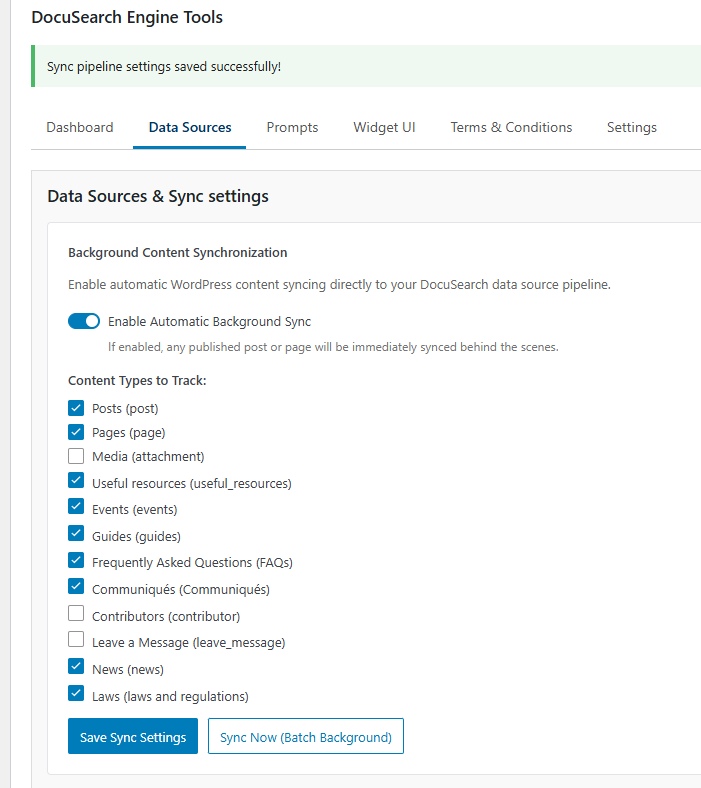This screenshot has height=788, width=701.
Task: Click the 'Enable automatic WordPress content syncing' description
Action: (x=339, y=285)
